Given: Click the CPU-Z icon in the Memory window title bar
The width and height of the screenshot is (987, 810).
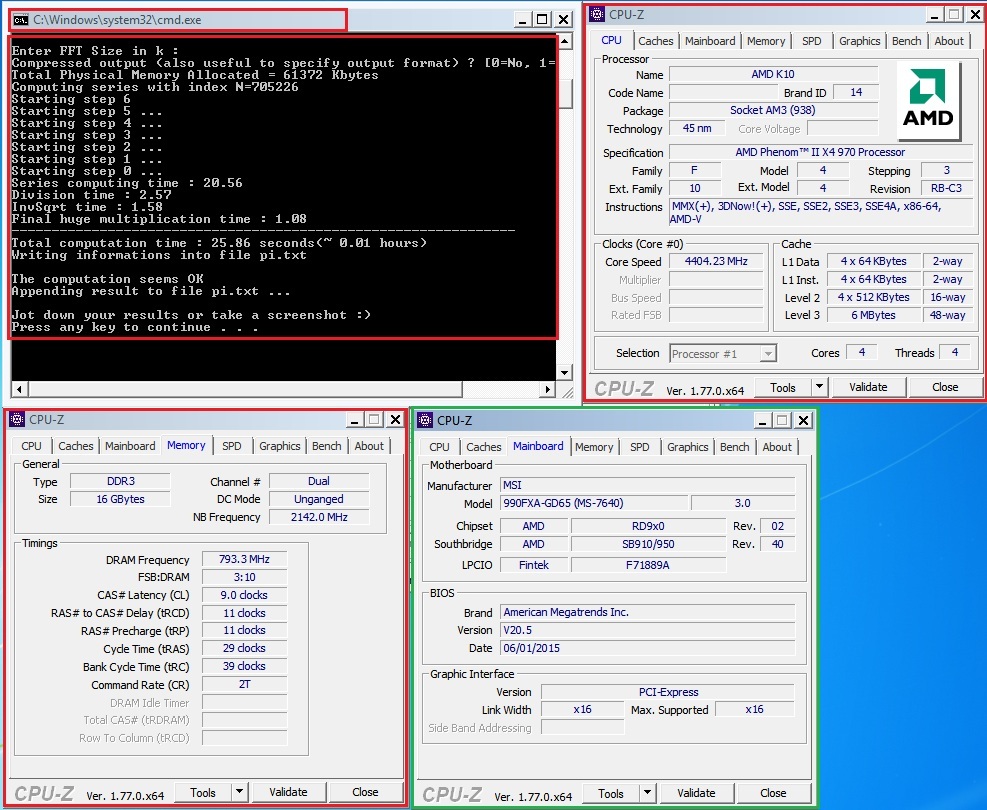Looking at the screenshot, I should pos(18,420).
